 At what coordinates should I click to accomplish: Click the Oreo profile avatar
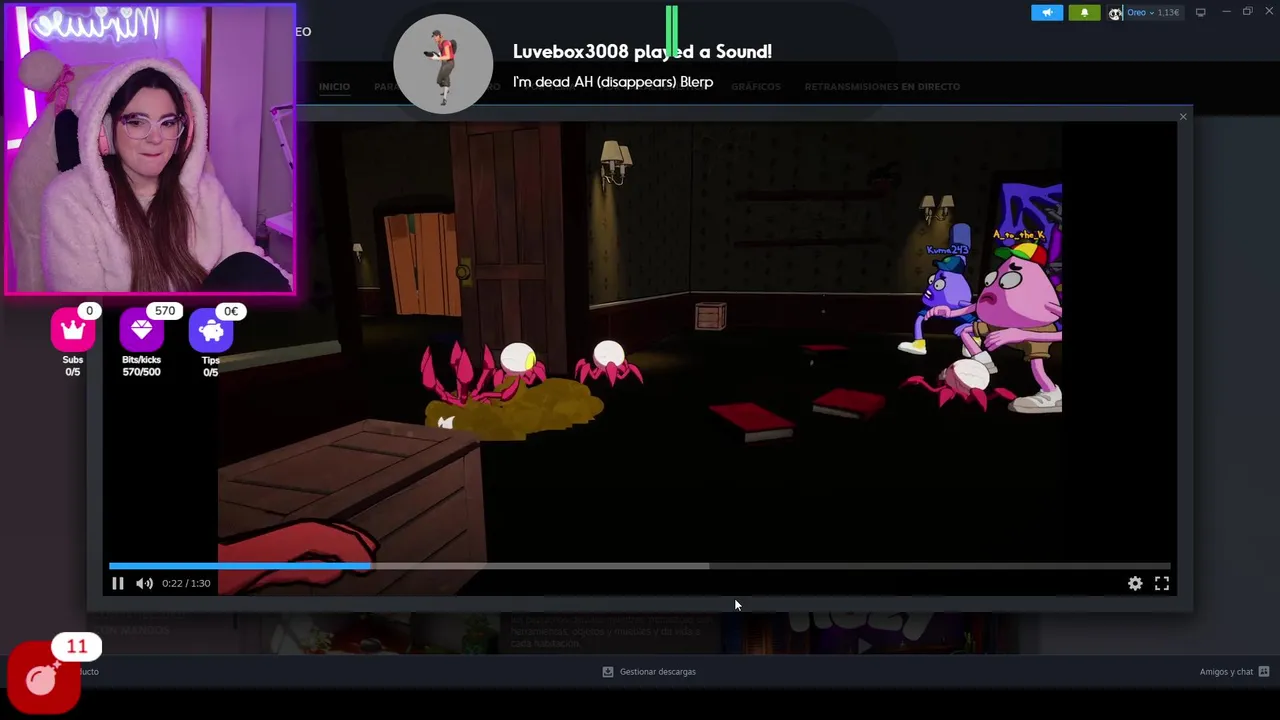(1115, 13)
